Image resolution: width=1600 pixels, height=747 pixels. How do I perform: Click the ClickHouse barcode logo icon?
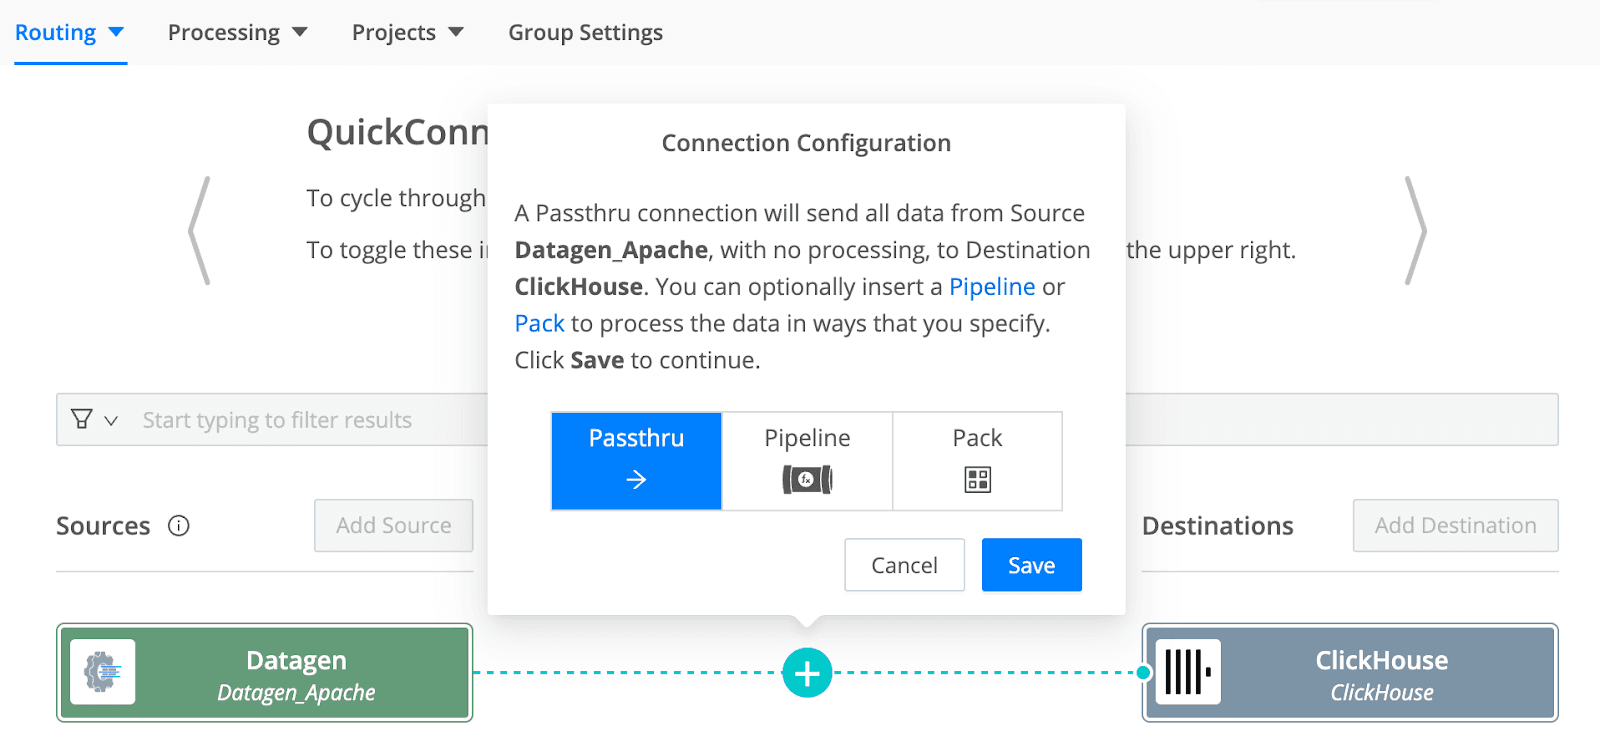[1188, 672]
